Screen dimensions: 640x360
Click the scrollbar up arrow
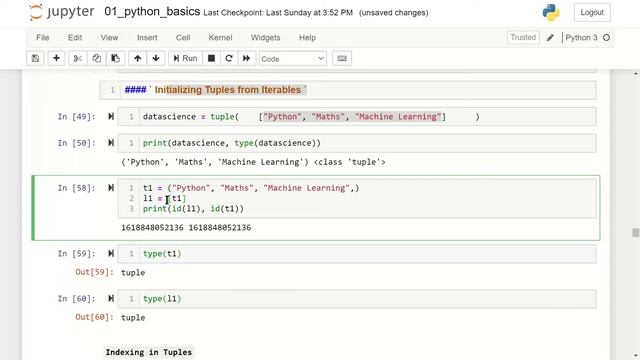pos(636,74)
